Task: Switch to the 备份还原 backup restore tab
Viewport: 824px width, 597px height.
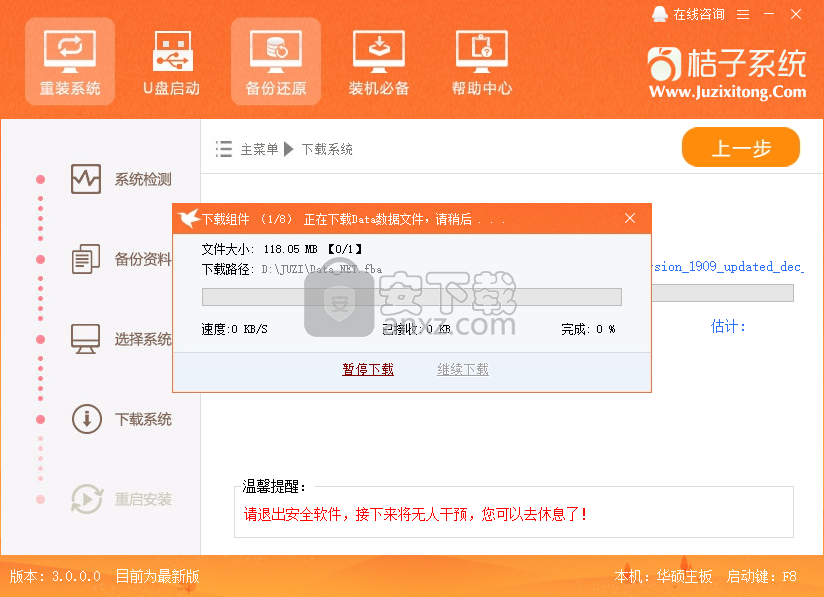Action: (x=276, y=61)
